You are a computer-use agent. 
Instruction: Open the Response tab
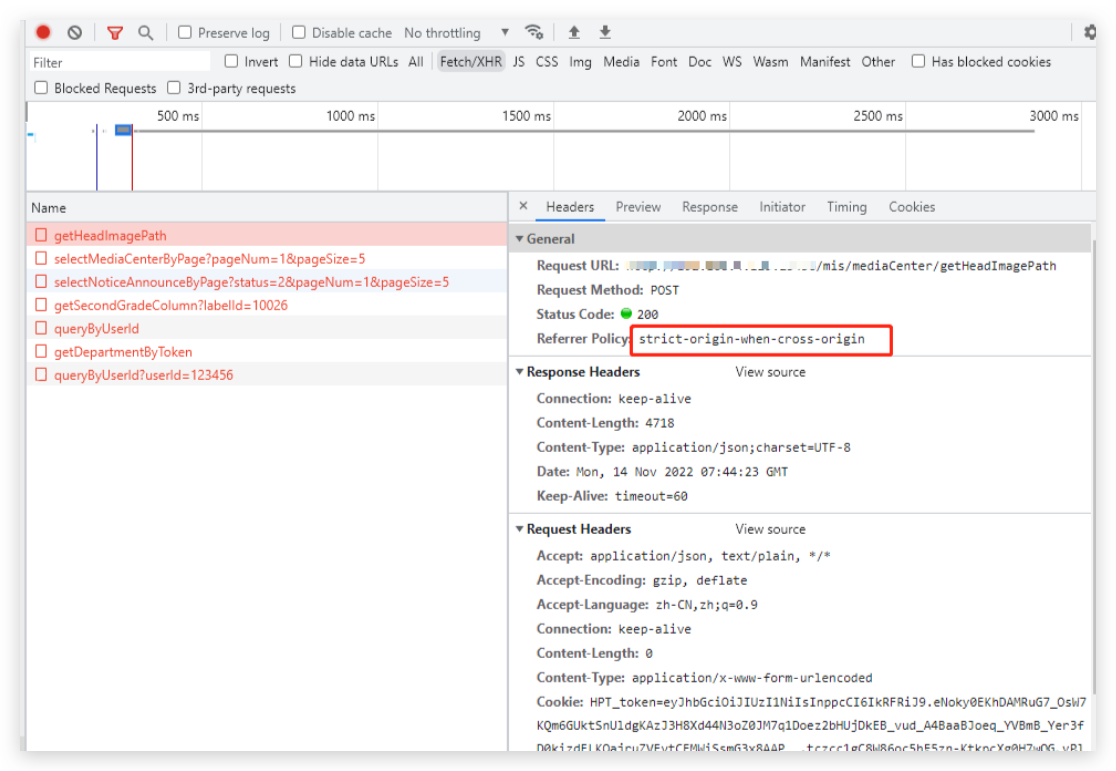(x=710, y=206)
